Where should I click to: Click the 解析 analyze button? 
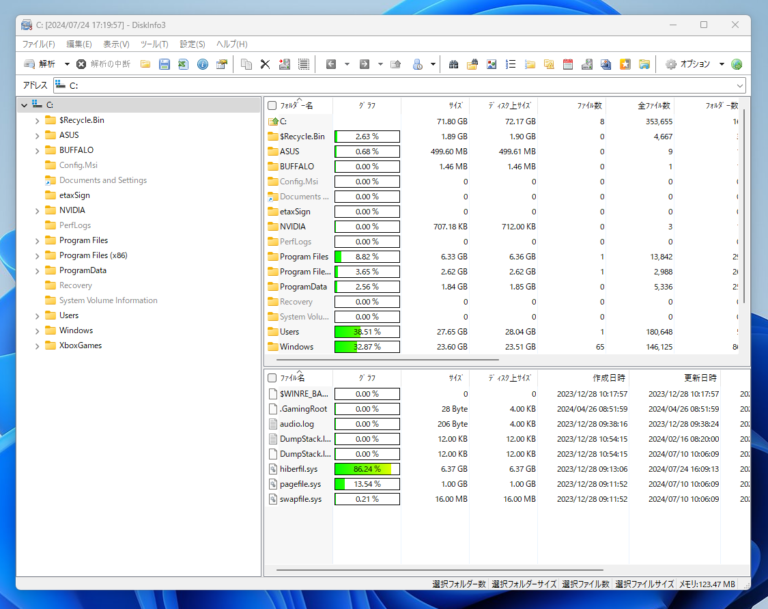point(40,64)
